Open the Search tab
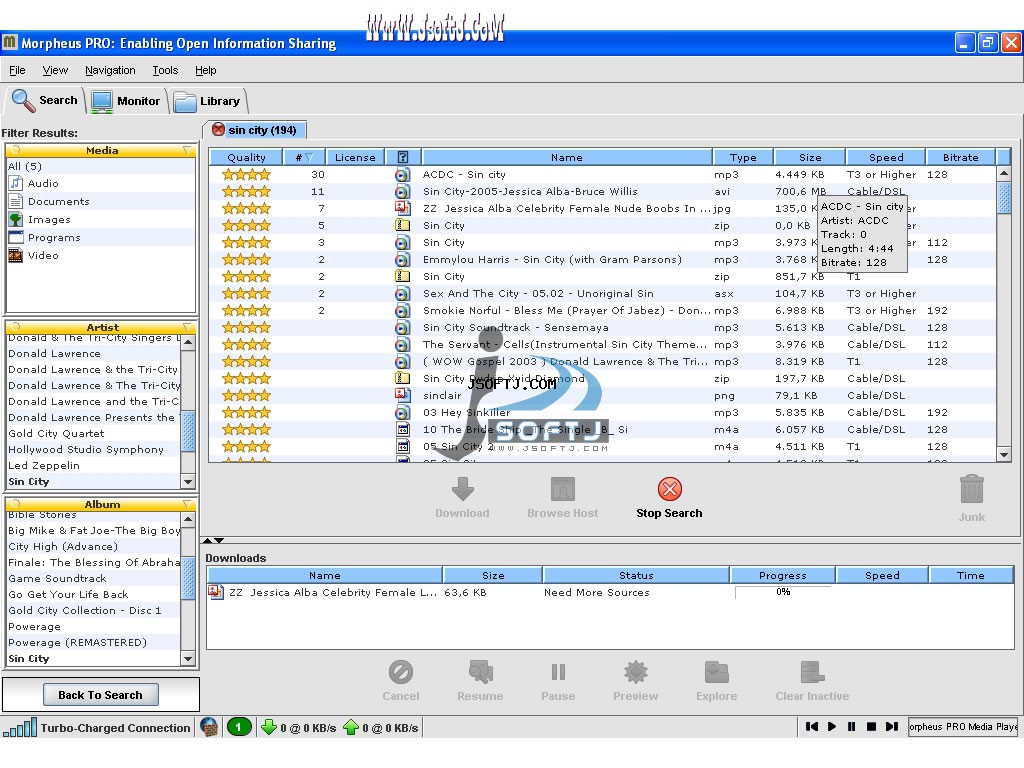The height and width of the screenshot is (768, 1024). click(45, 101)
